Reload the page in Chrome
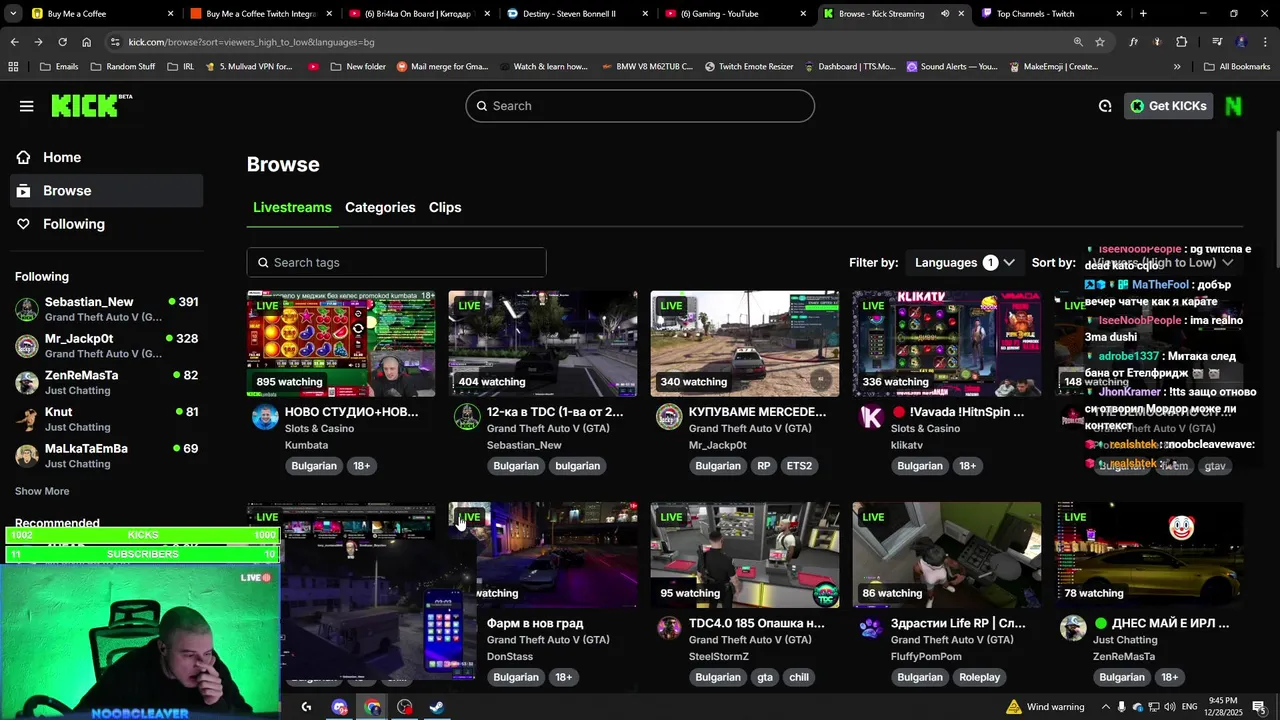This screenshot has height=720, width=1280. pyautogui.click(x=62, y=42)
